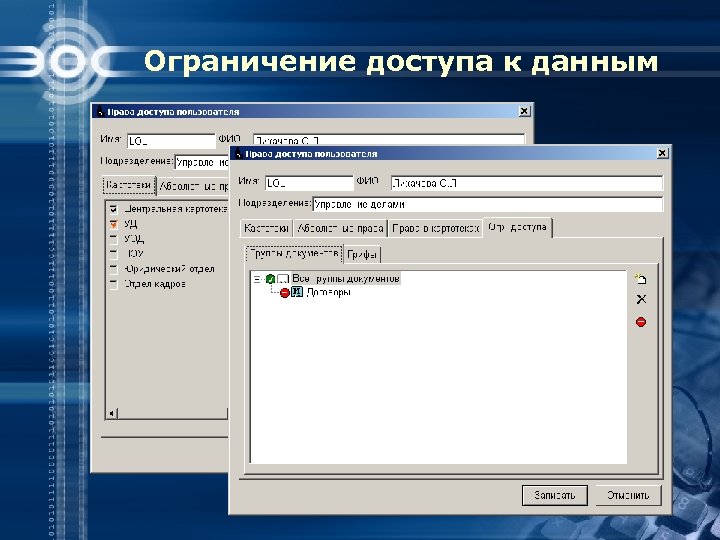Click the red deny icon in the side toolbar

click(641, 322)
